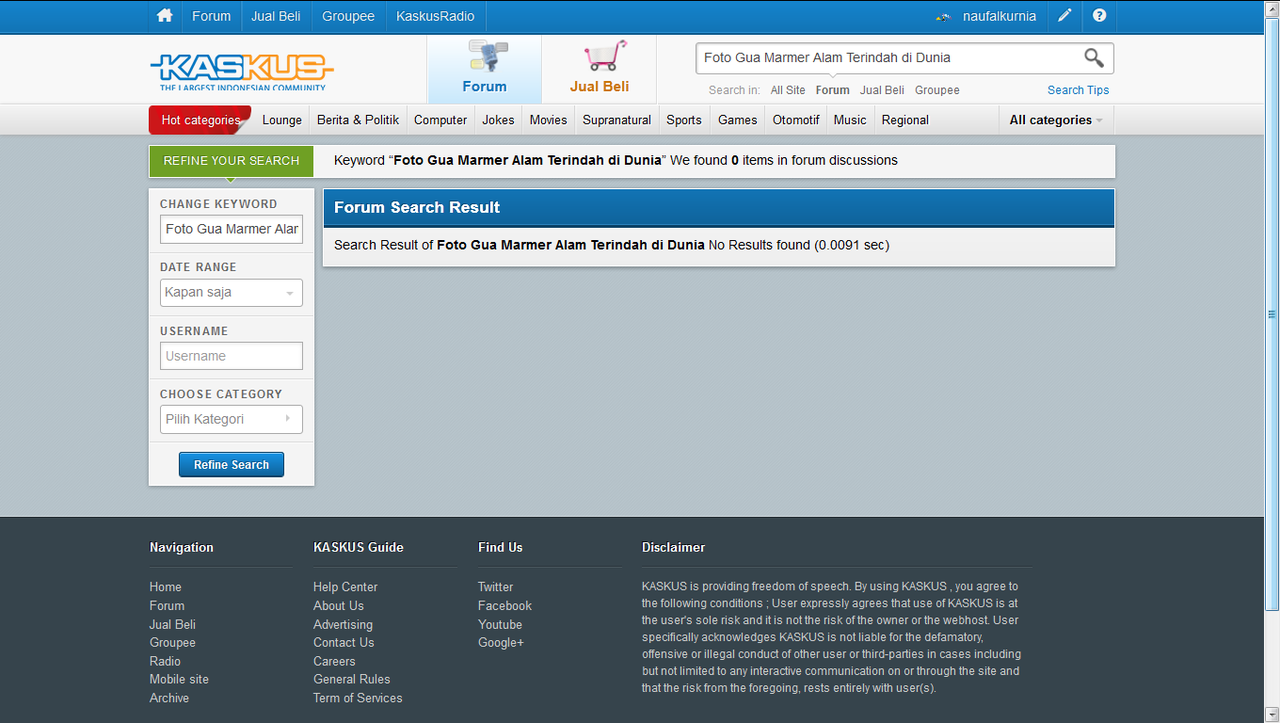The width and height of the screenshot is (1280, 723).
Task: Open the General Rules link
Action: point(352,680)
